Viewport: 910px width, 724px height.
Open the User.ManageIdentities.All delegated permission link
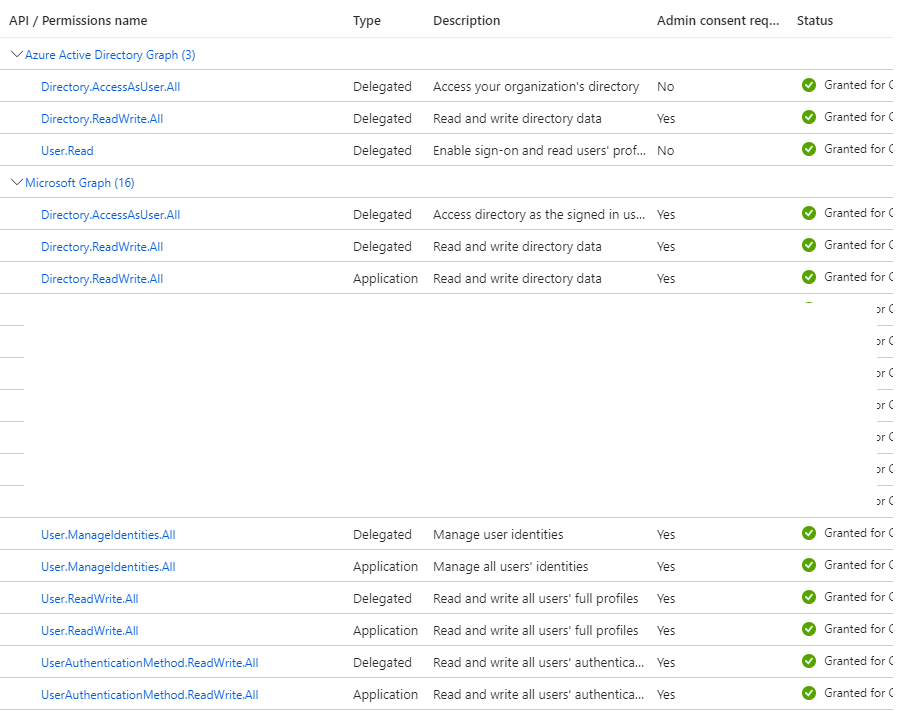[x=108, y=534]
